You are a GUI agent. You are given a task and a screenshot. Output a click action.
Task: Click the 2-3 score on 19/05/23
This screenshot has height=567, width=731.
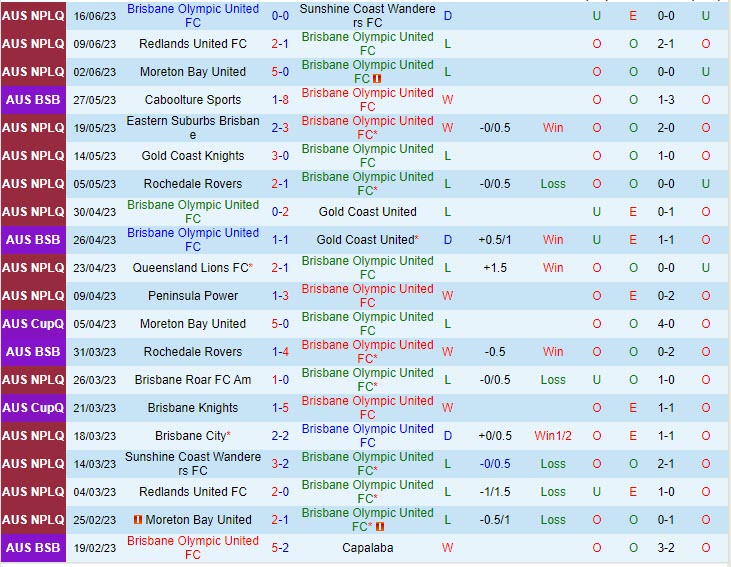pyautogui.click(x=280, y=128)
